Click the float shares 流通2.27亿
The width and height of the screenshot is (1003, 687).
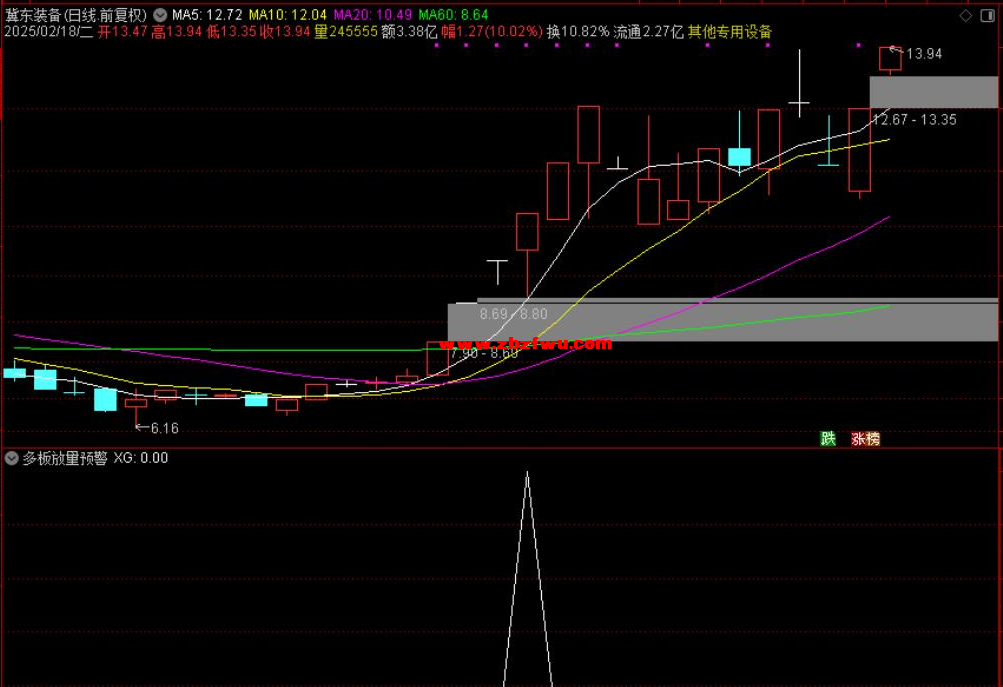click(649, 32)
